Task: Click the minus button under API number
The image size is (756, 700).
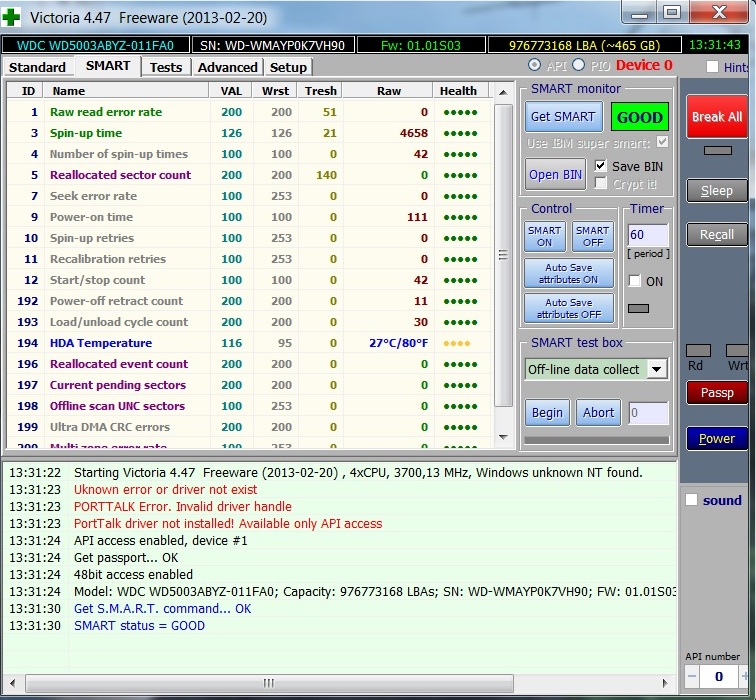Action: click(x=693, y=677)
